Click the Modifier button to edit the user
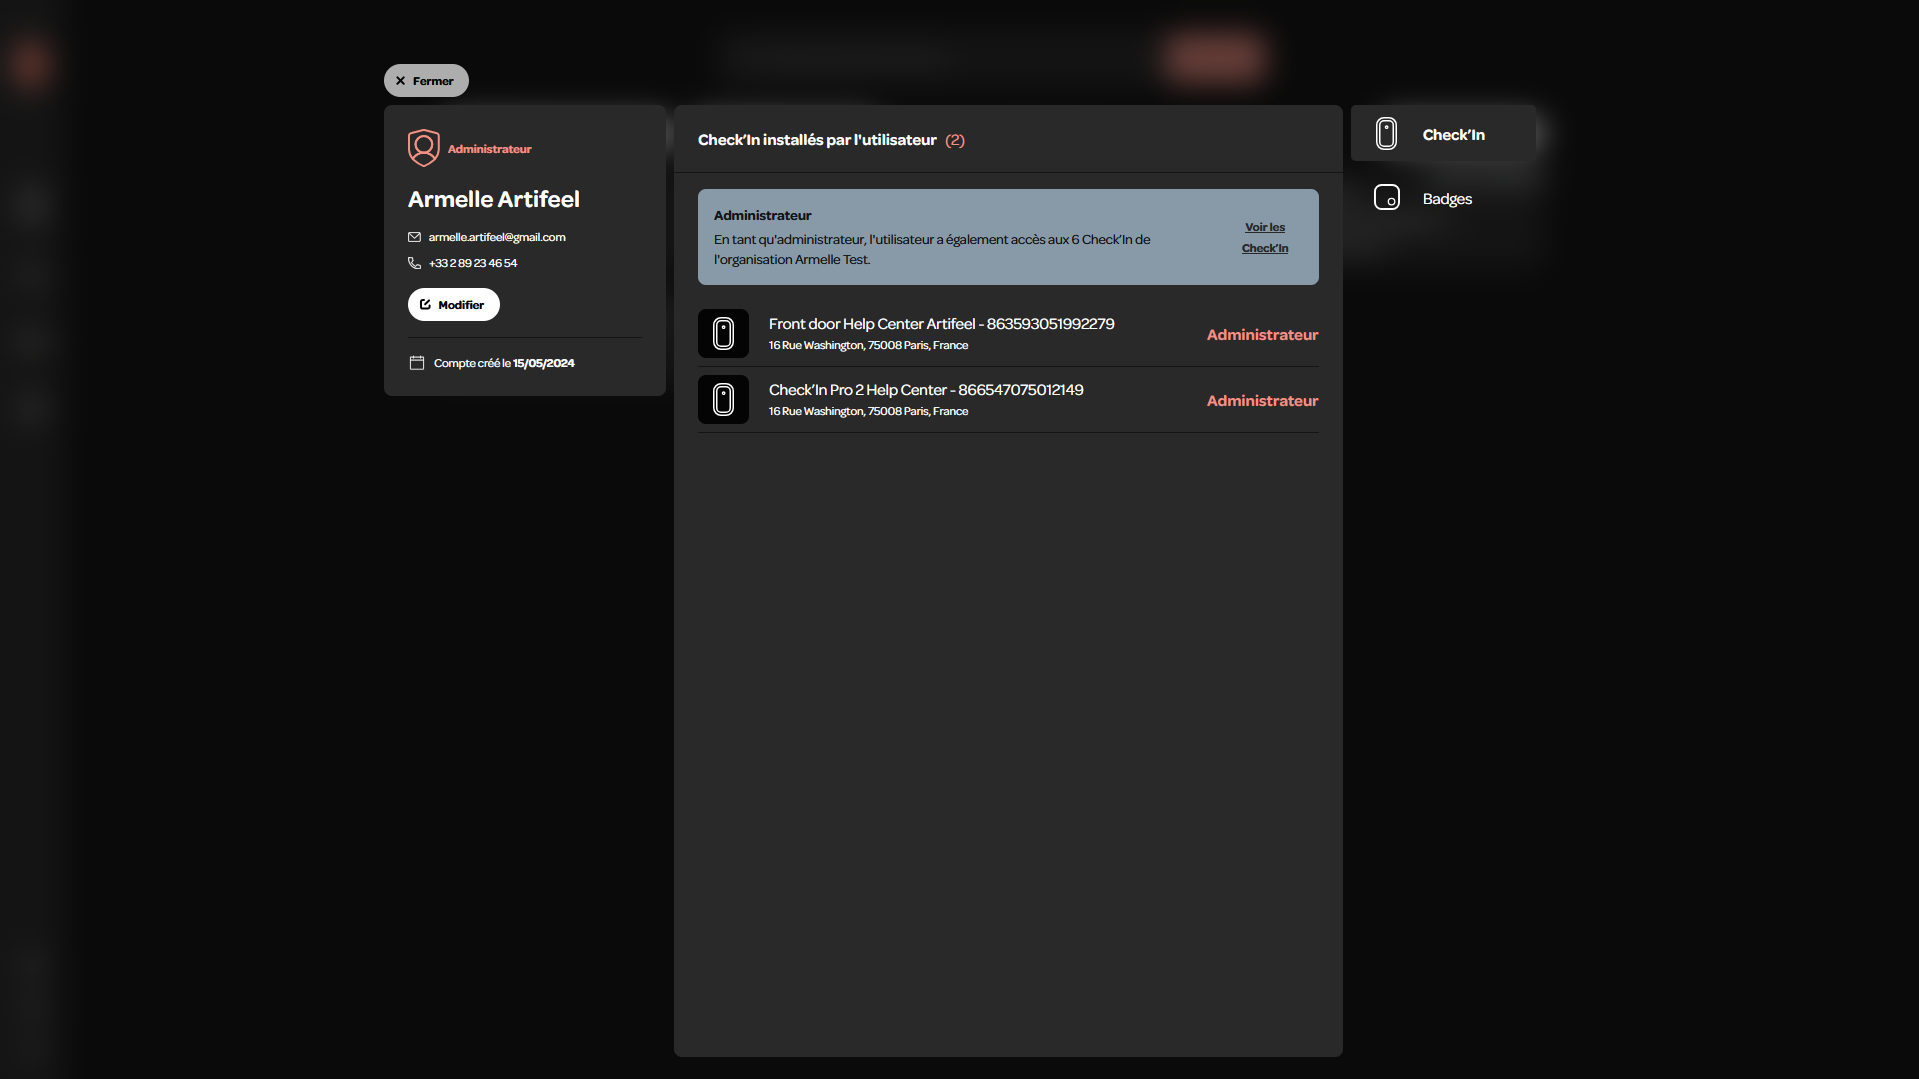 (453, 305)
